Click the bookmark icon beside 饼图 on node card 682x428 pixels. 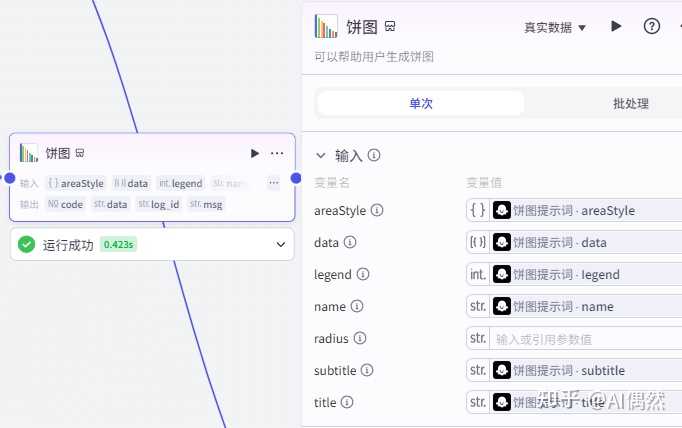pyautogui.click(x=80, y=153)
